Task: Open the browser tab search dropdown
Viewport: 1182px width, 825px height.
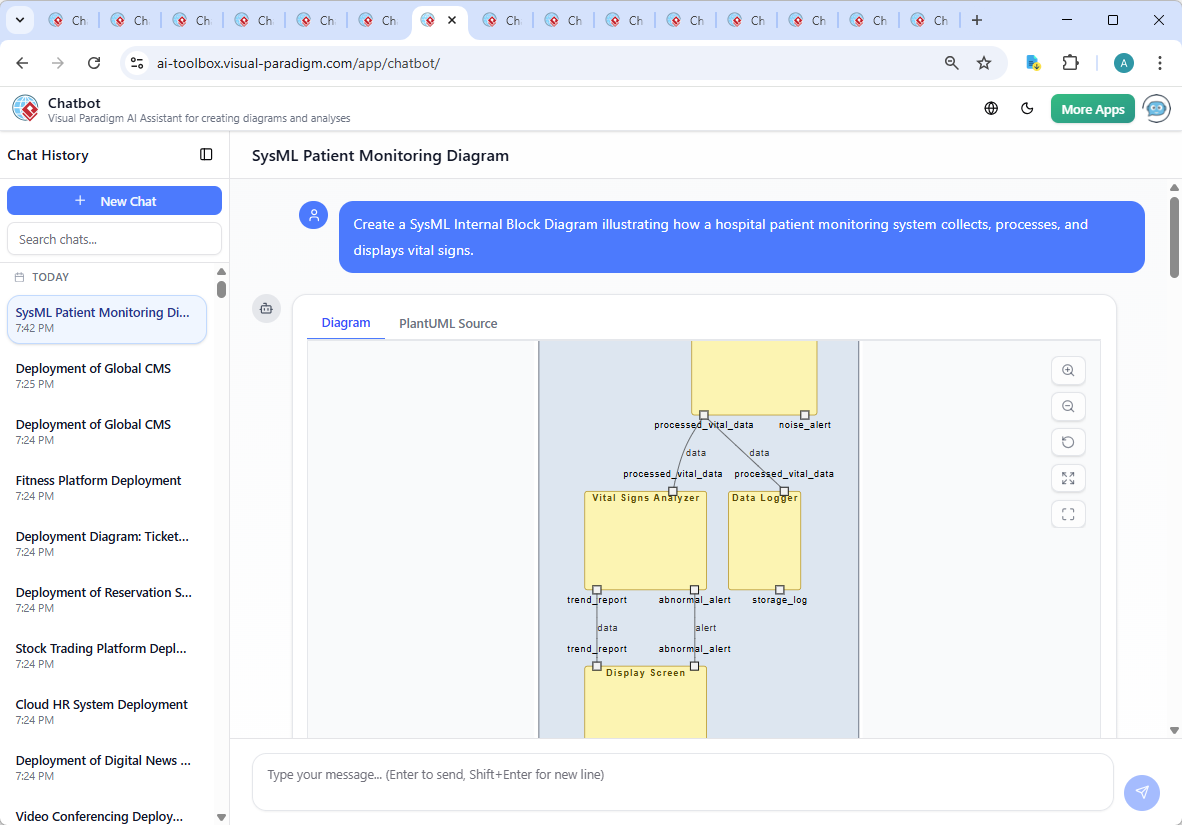Action: (19, 20)
